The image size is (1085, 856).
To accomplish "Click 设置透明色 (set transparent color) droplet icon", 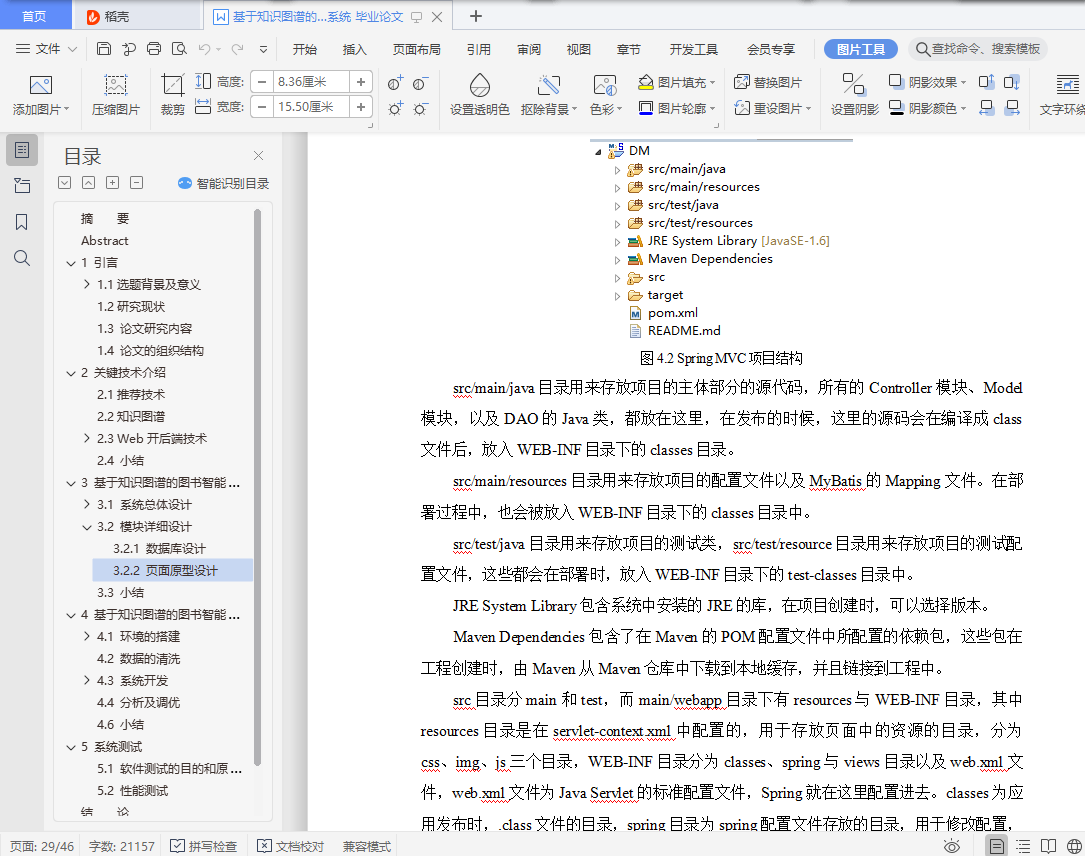I will click(x=480, y=86).
